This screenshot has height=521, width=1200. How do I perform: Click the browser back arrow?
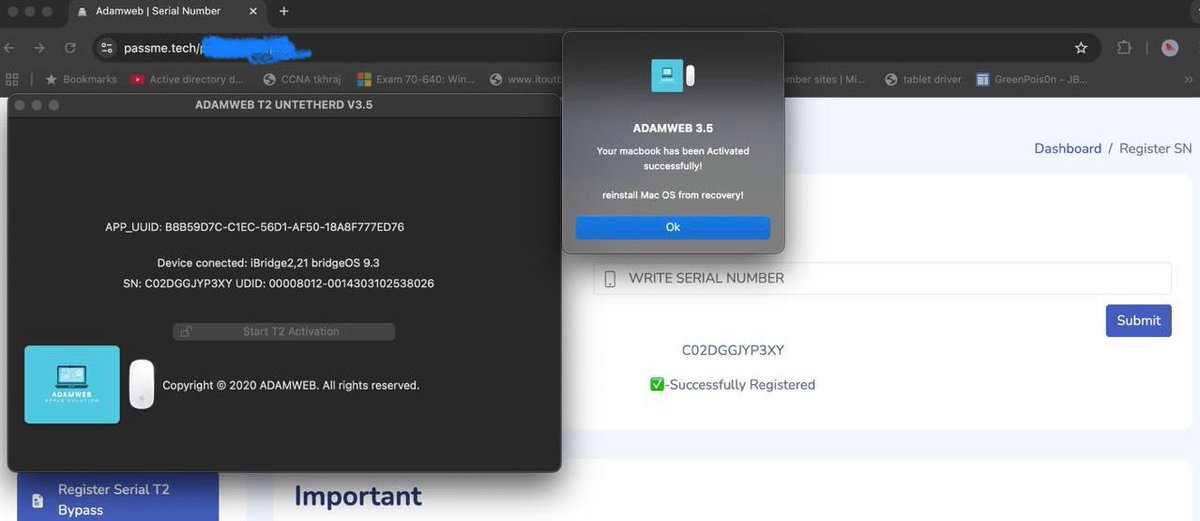tap(10, 47)
